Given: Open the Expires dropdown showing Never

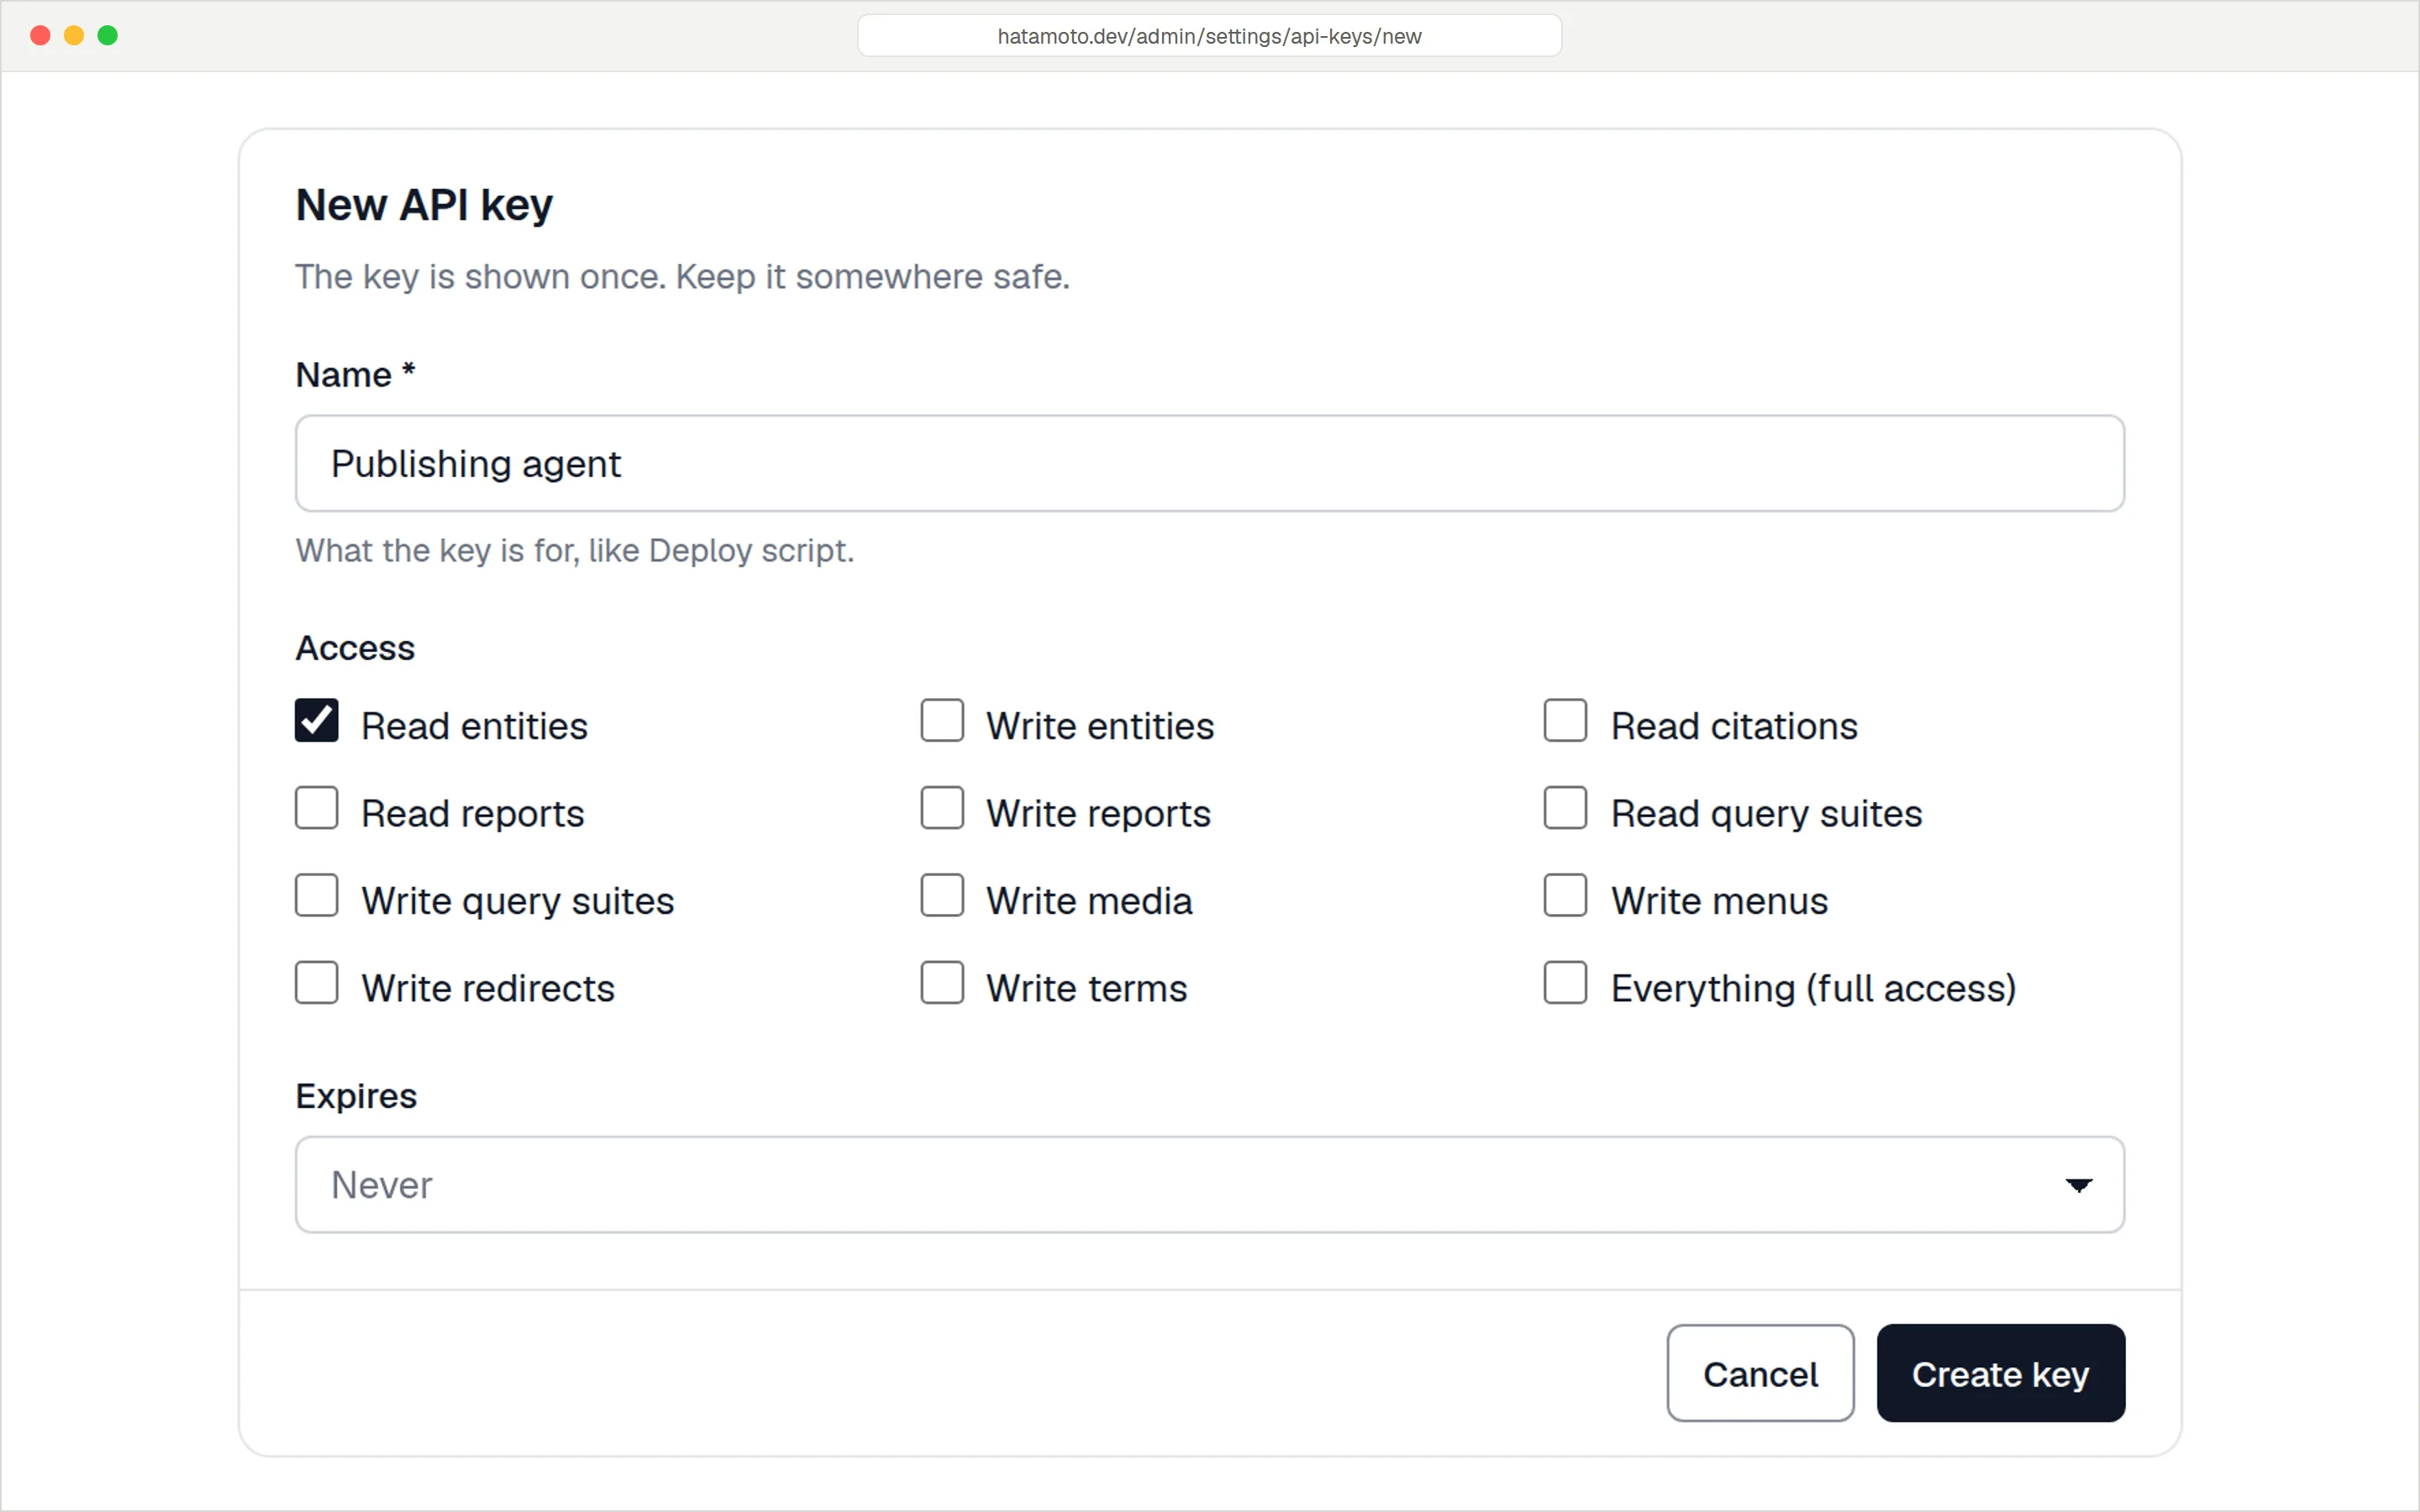Looking at the screenshot, I should click(x=1209, y=1184).
